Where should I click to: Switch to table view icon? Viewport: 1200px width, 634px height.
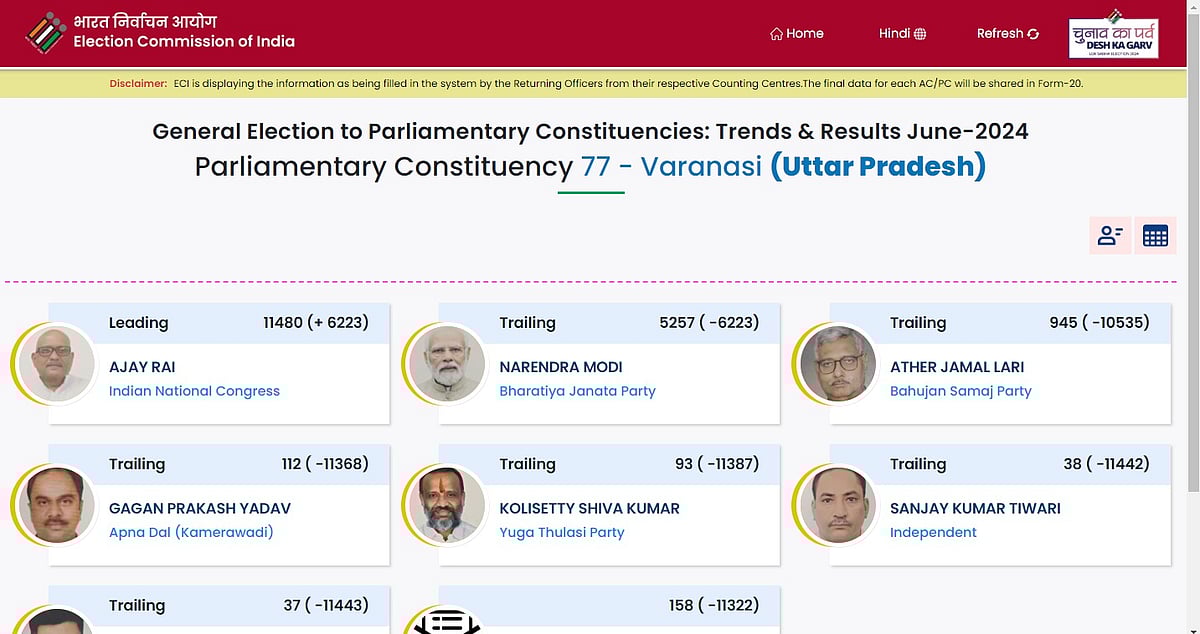1155,236
